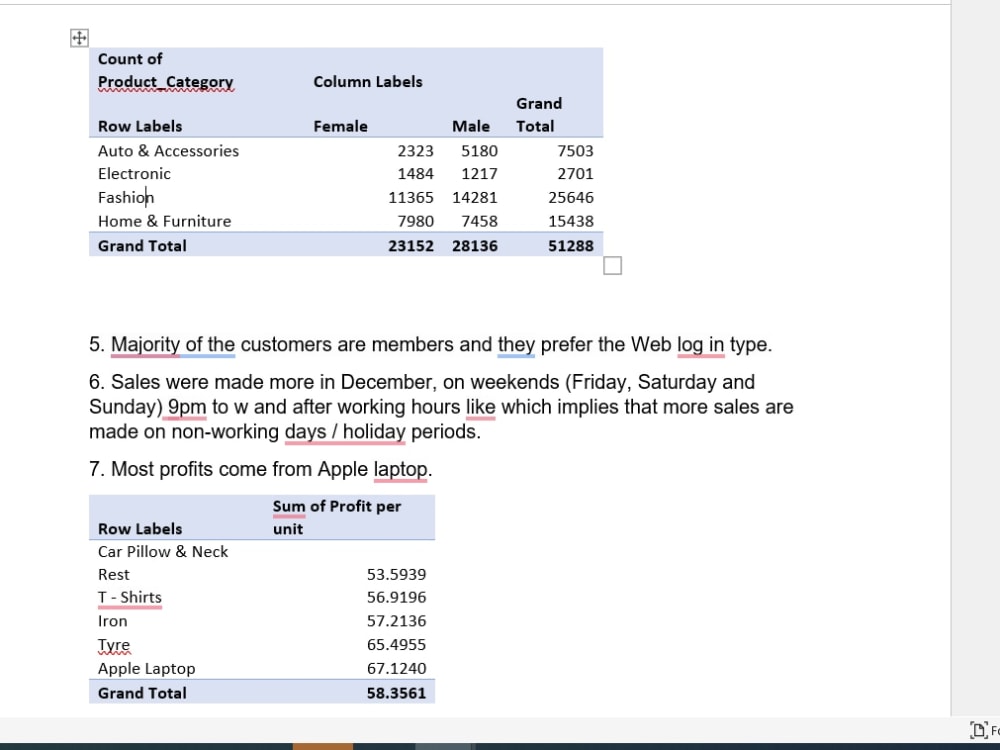Click the 'Product_Category' header text
Viewport: 1000px width, 750px height.
(x=165, y=82)
